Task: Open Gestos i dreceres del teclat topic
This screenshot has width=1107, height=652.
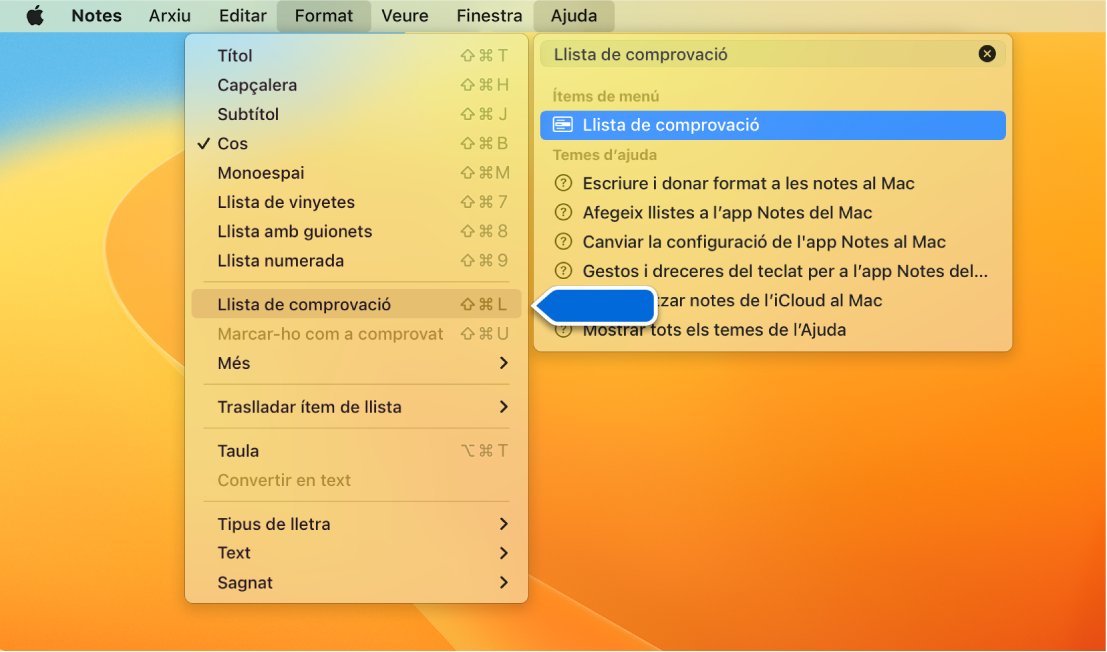Action: 773,271
